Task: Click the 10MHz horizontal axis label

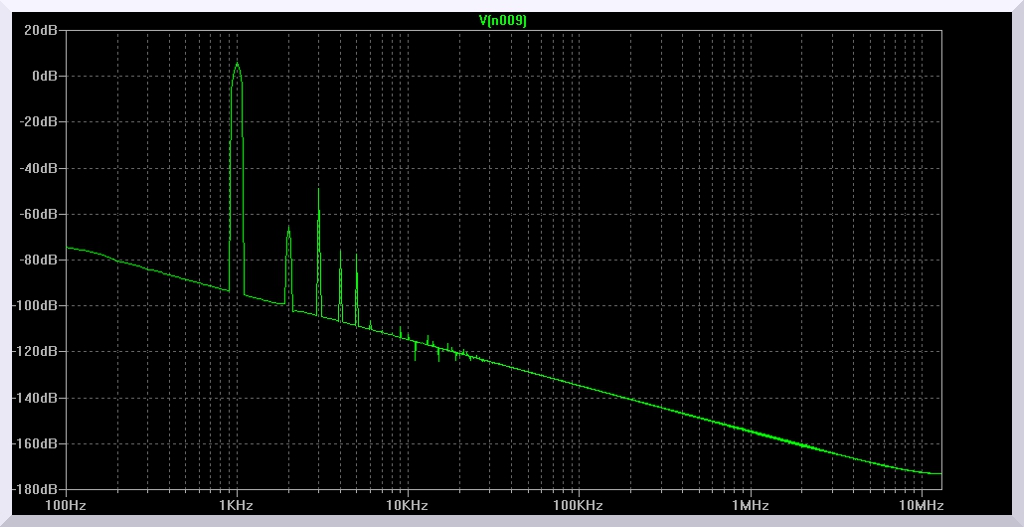Action: coord(921,506)
